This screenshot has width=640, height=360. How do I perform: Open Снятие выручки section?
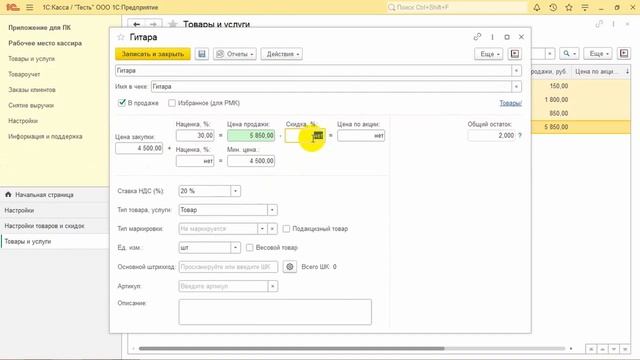31,105
